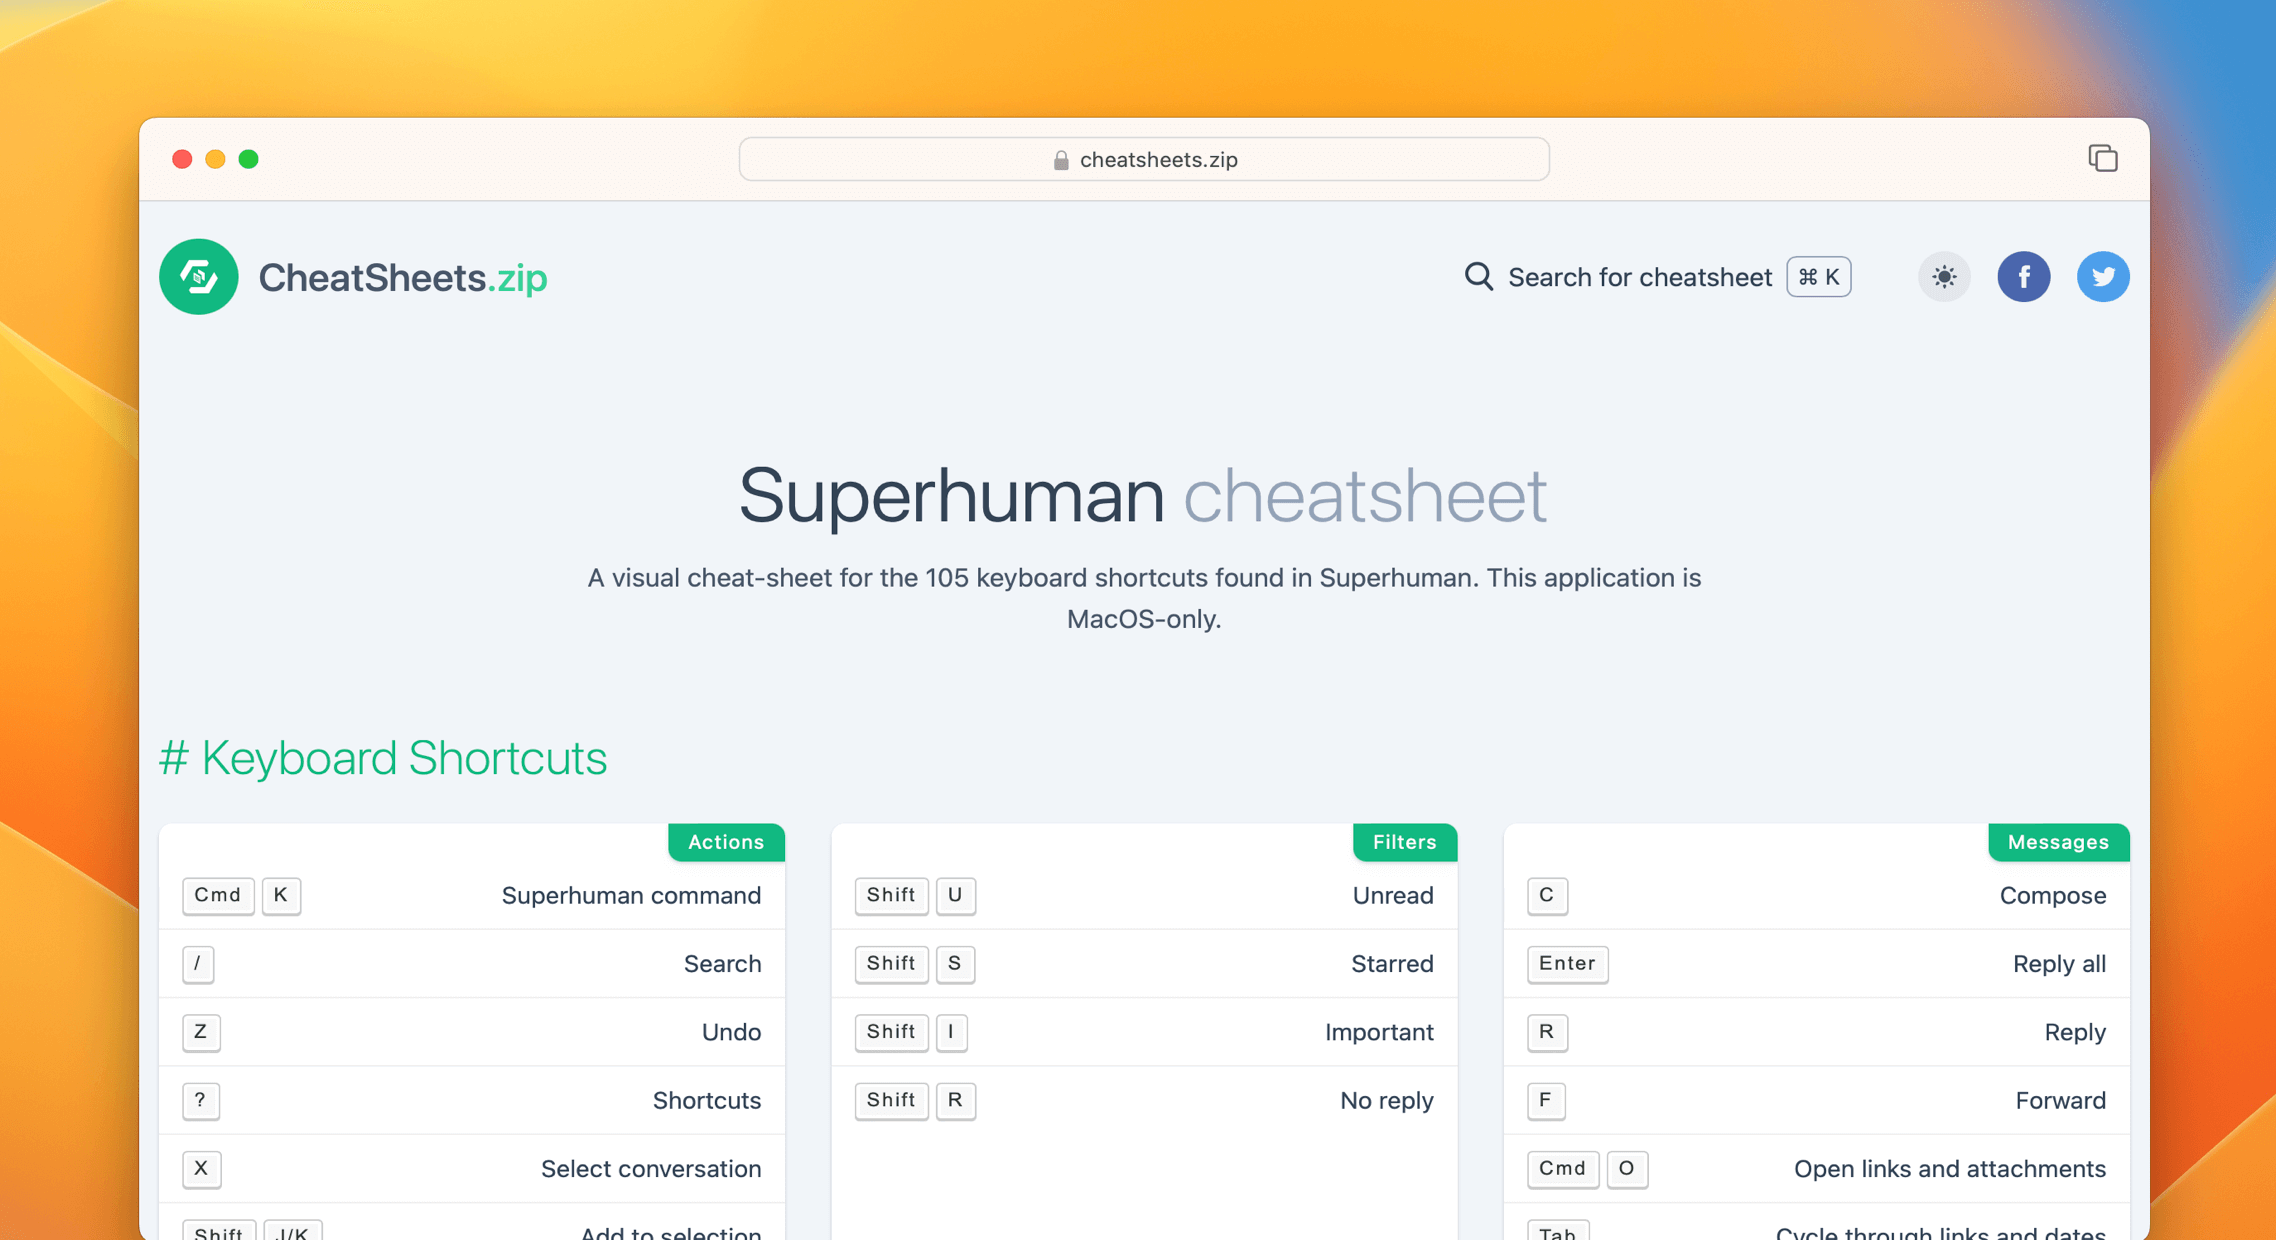The image size is (2276, 1240).
Task: Select the Filters section tag
Action: pyautogui.click(x=1404, y=842)
